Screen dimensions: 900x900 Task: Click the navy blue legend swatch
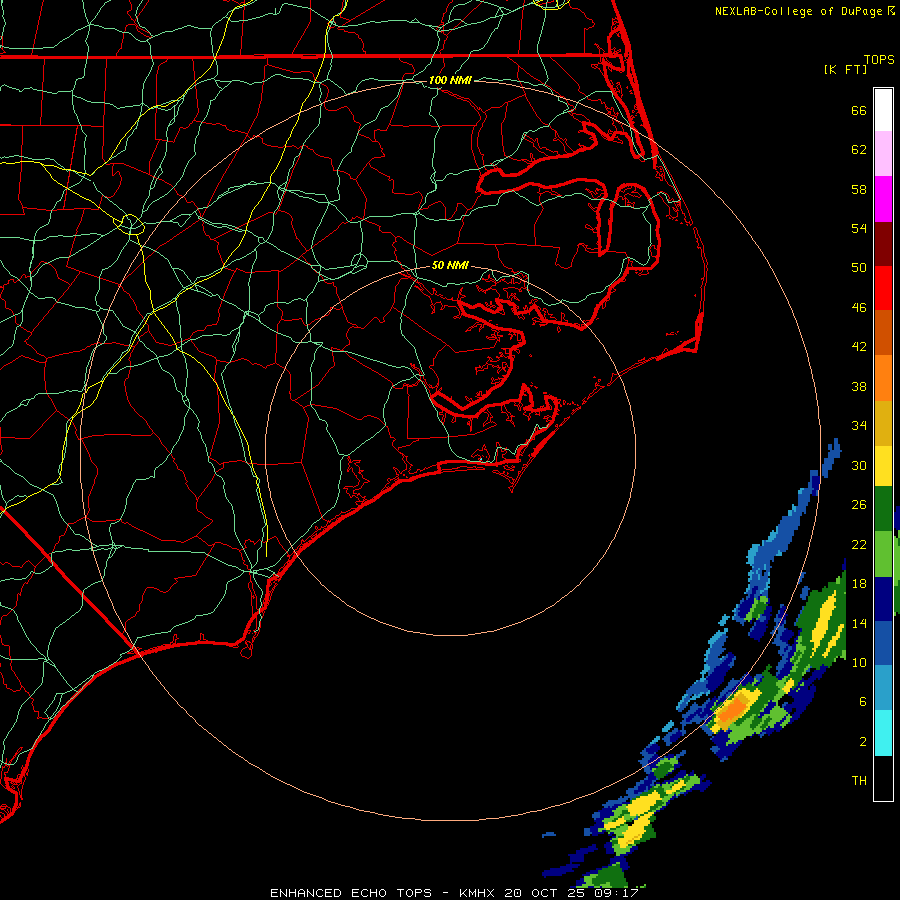point(883,599)
